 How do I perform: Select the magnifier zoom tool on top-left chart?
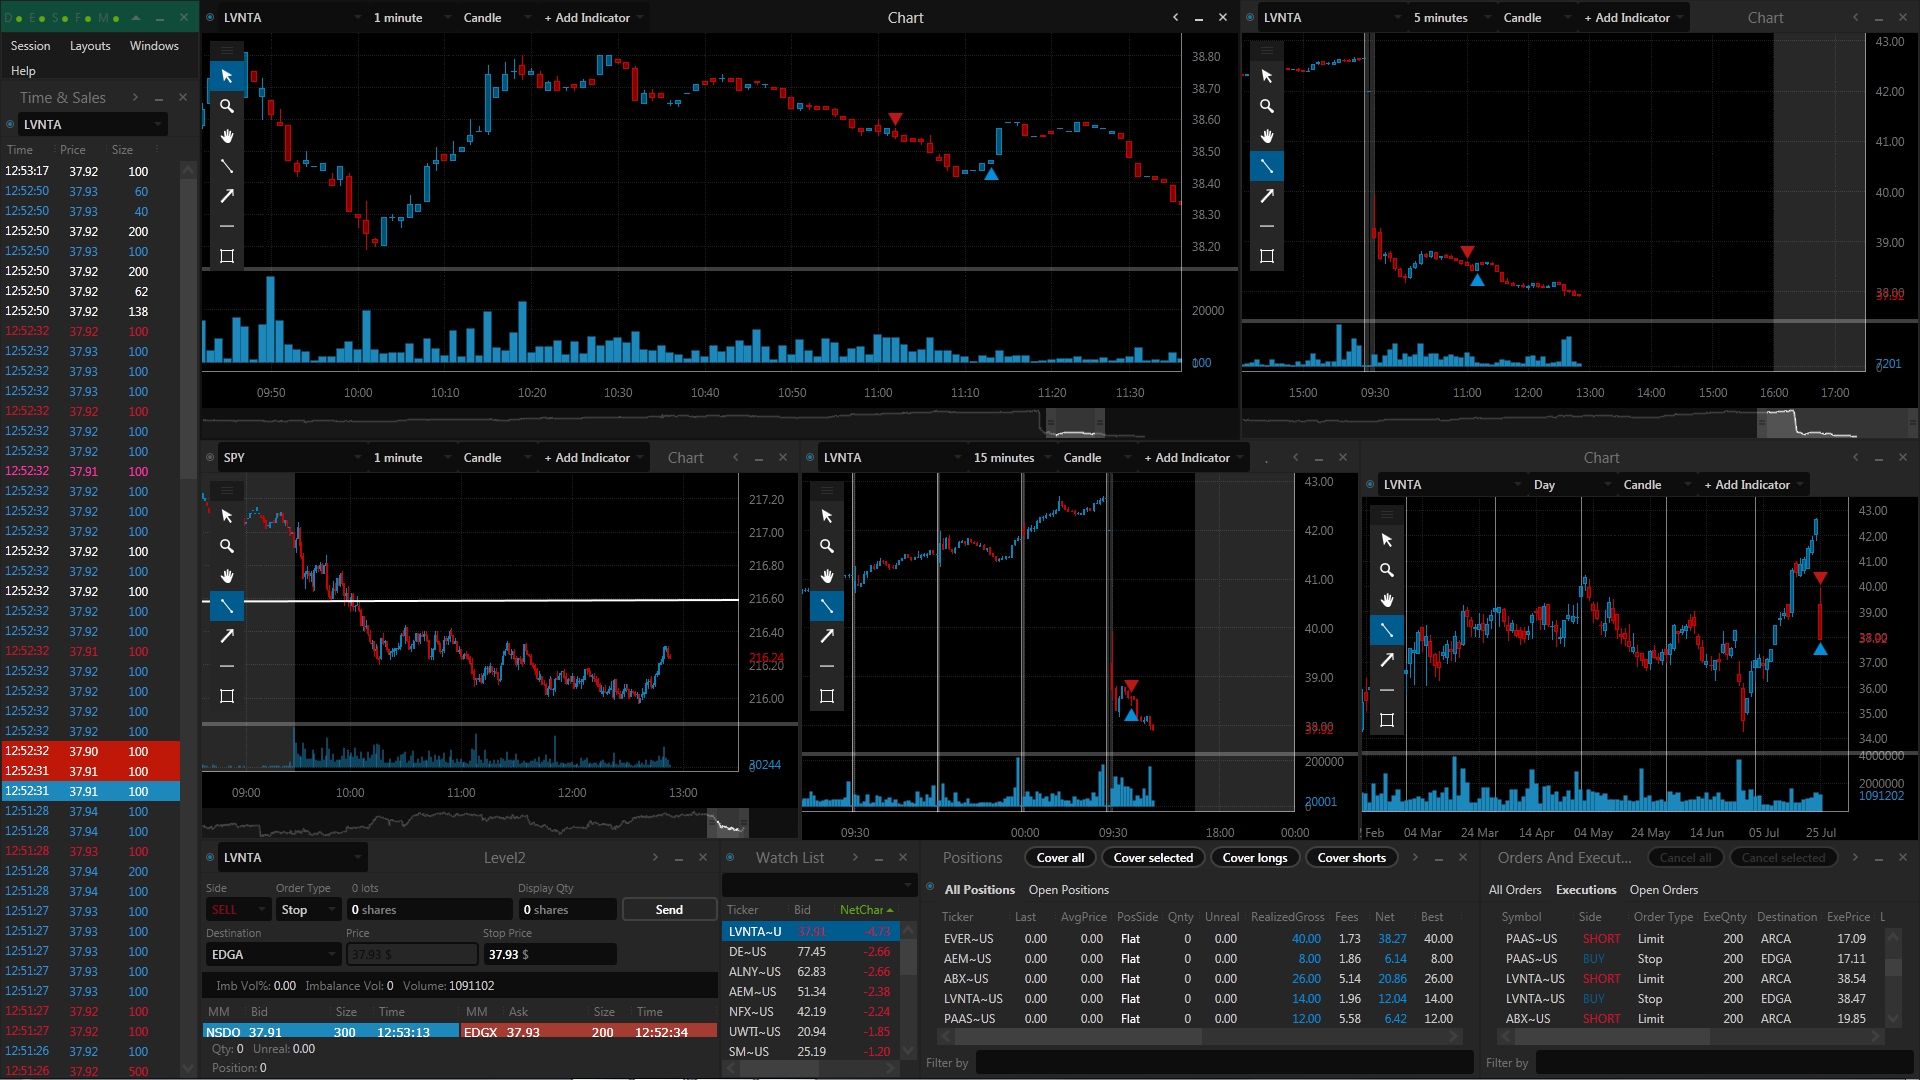[x=227, y=106]
